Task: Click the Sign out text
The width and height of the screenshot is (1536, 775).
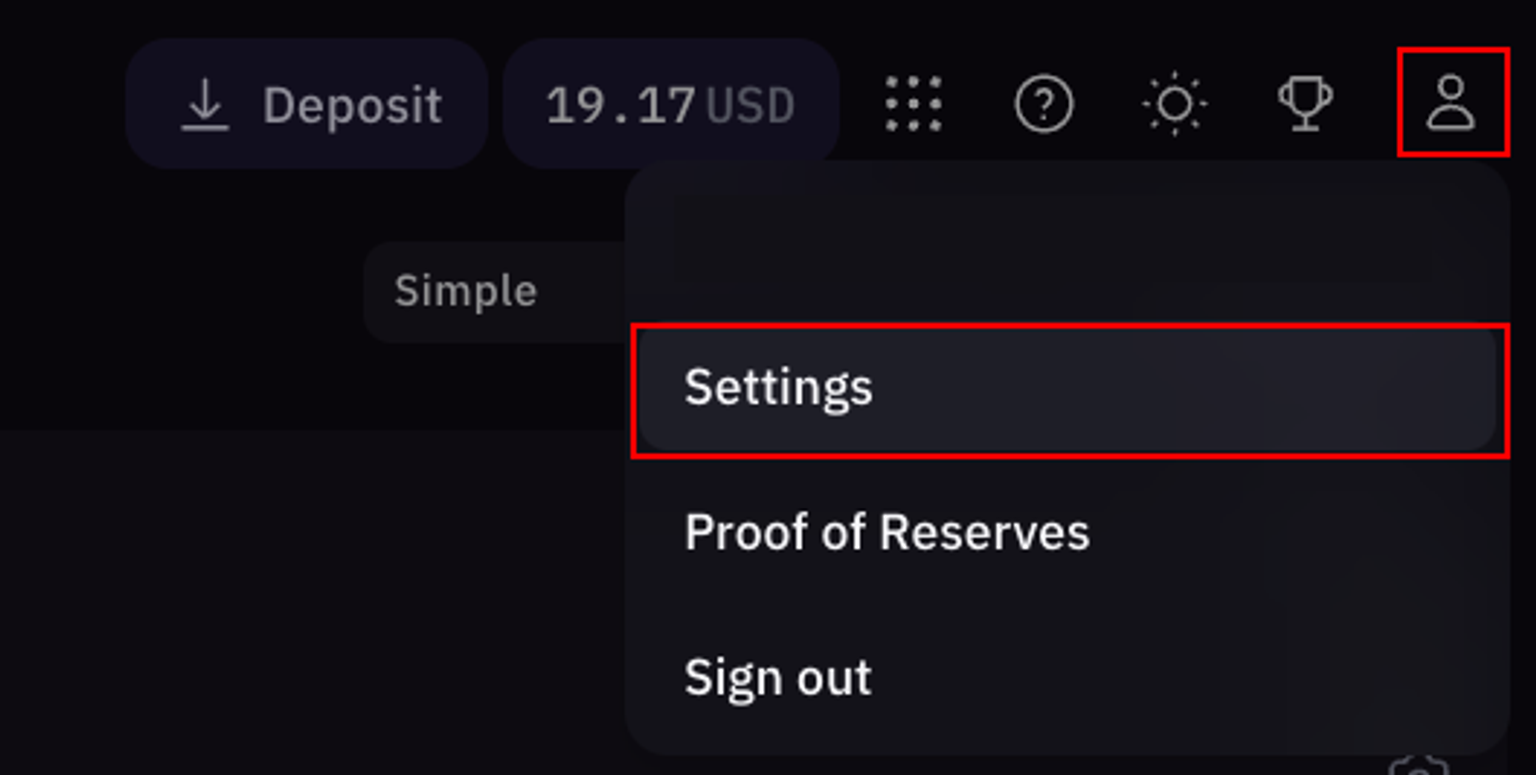Action: (778, 677)
